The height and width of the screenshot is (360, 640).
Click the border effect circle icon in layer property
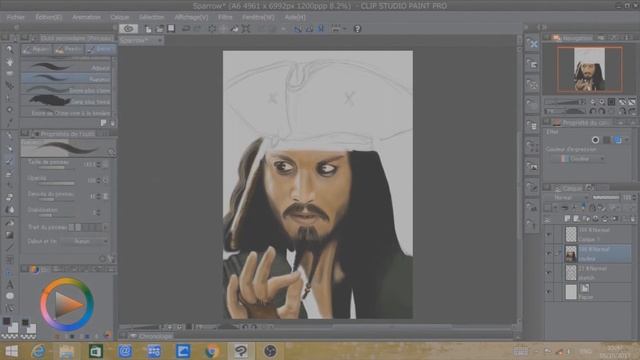(x=596, y=140)
